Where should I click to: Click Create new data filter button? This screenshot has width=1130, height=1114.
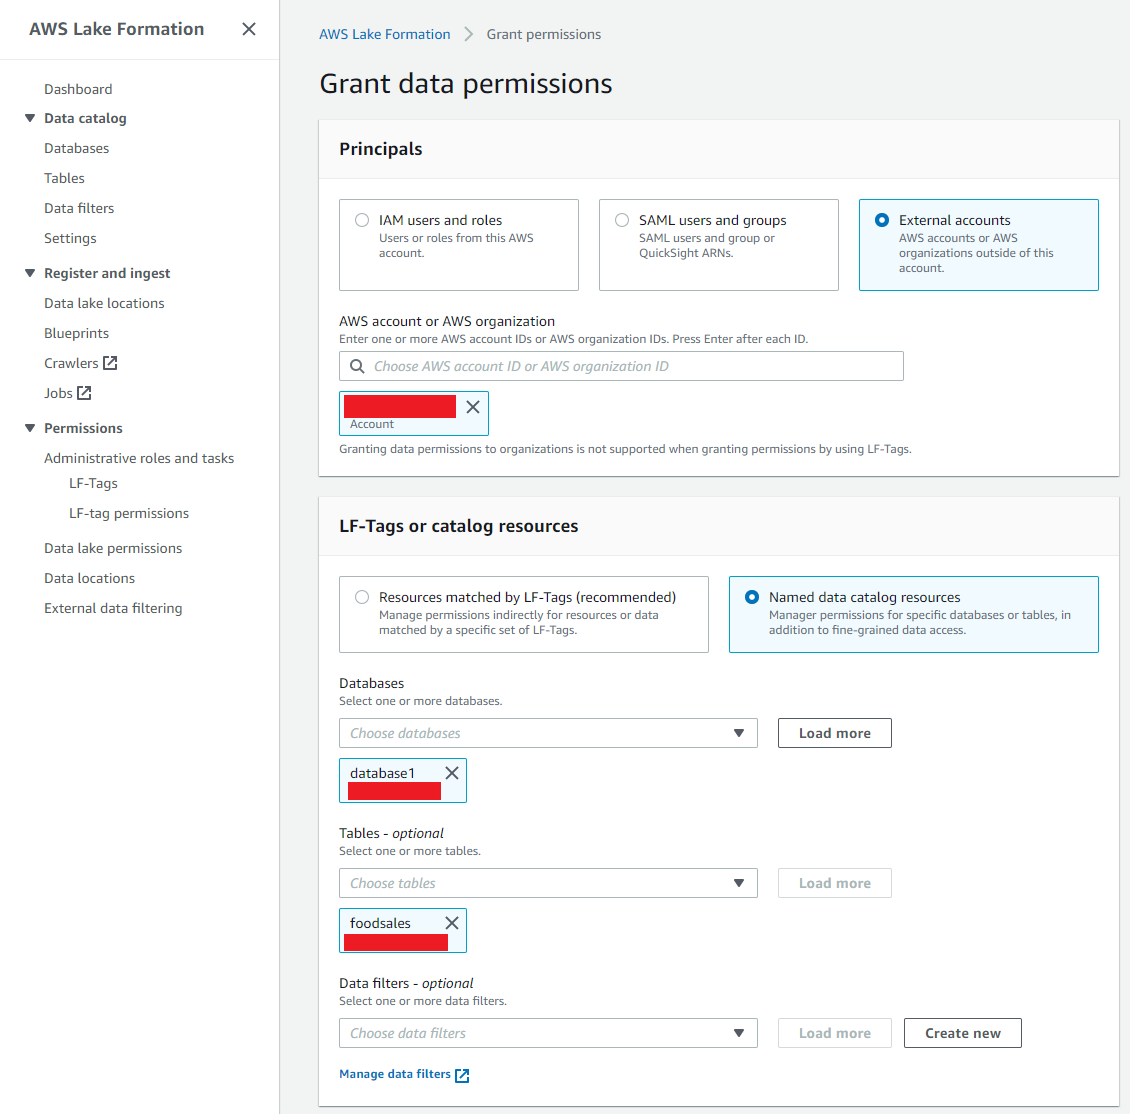[963, 1033]
